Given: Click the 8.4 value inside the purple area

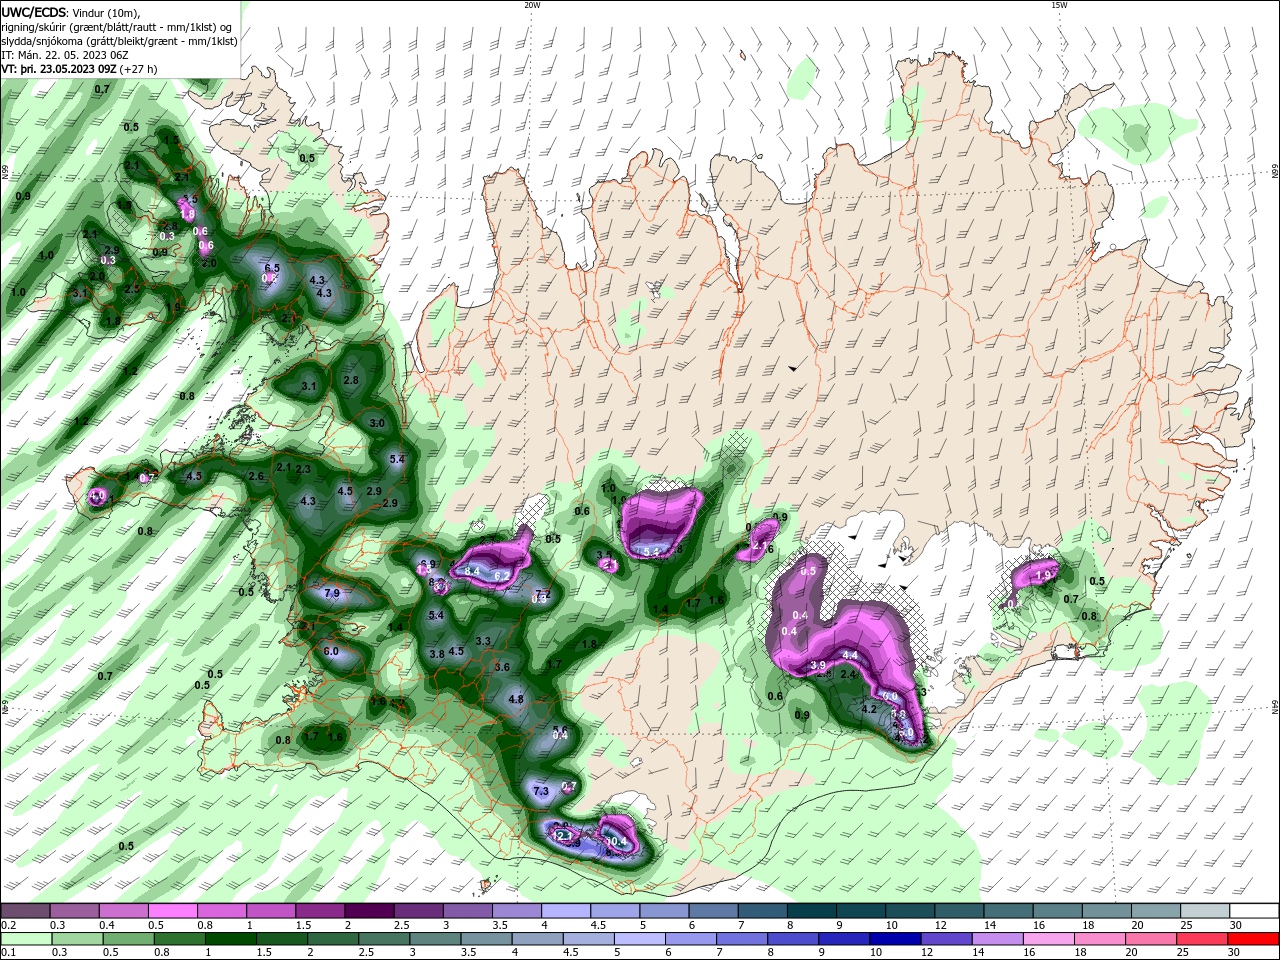Looking at the screenshot, I should [473, 570].
